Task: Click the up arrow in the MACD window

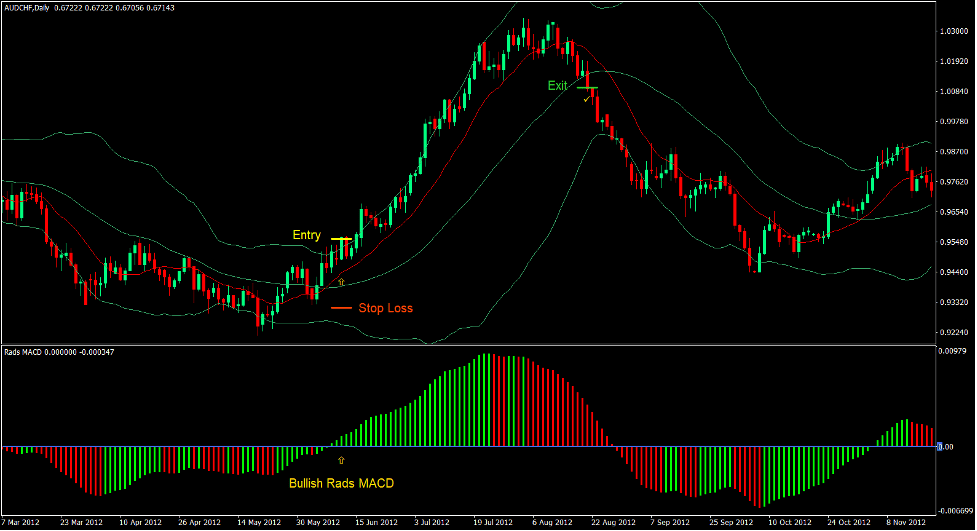Action: click(341, 459)
